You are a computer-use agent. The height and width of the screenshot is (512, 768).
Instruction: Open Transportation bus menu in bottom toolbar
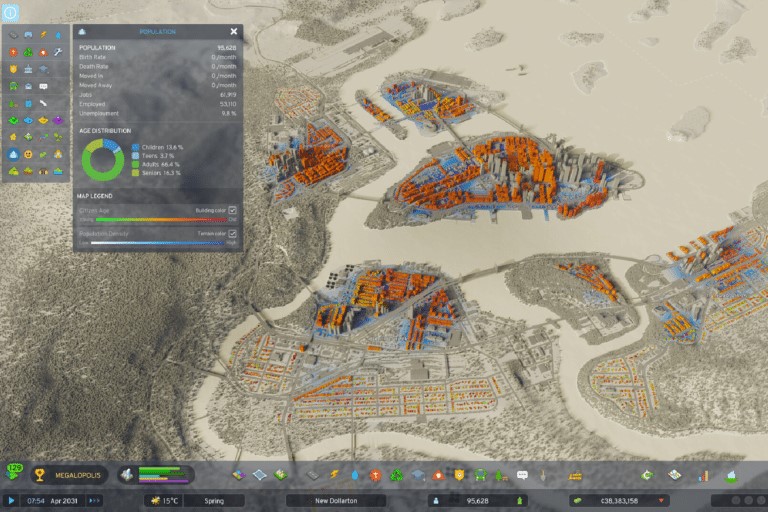(480, 475)
